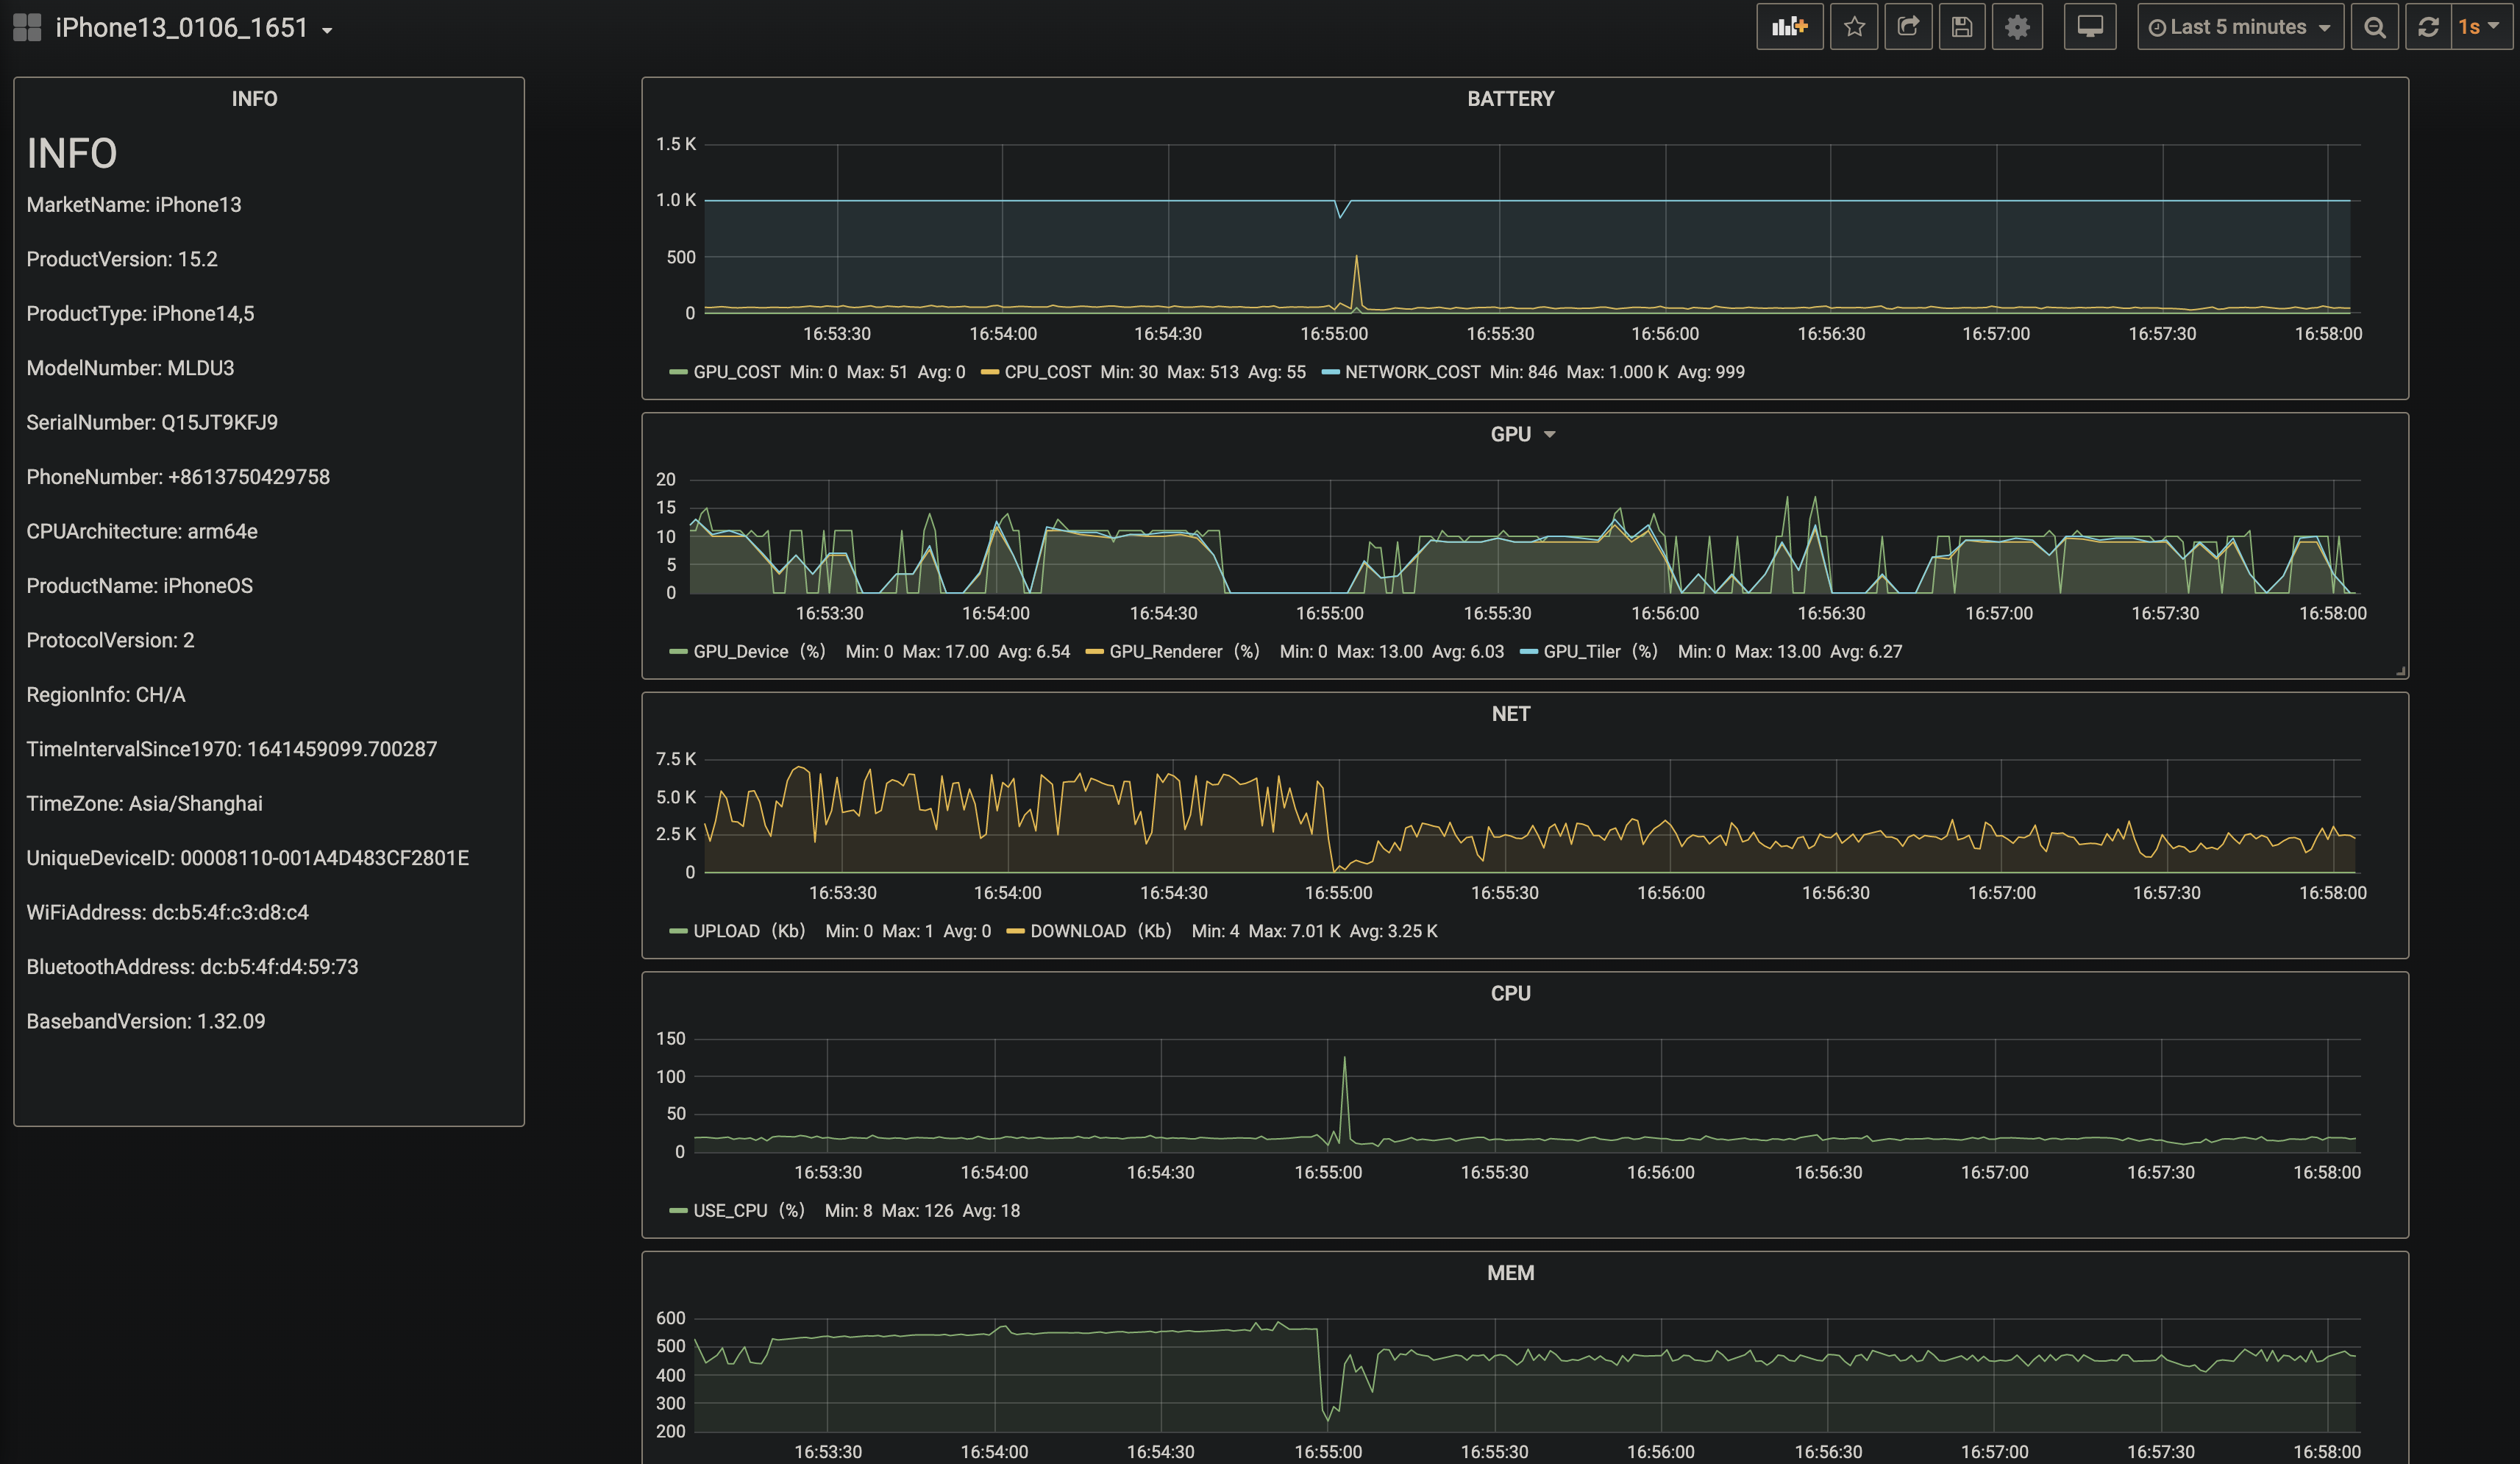The width and height of the screenshot is (2520, 1464).
Task: Click the iPhone13_0106_1651 dashboard title
Action: pos(185,27)
